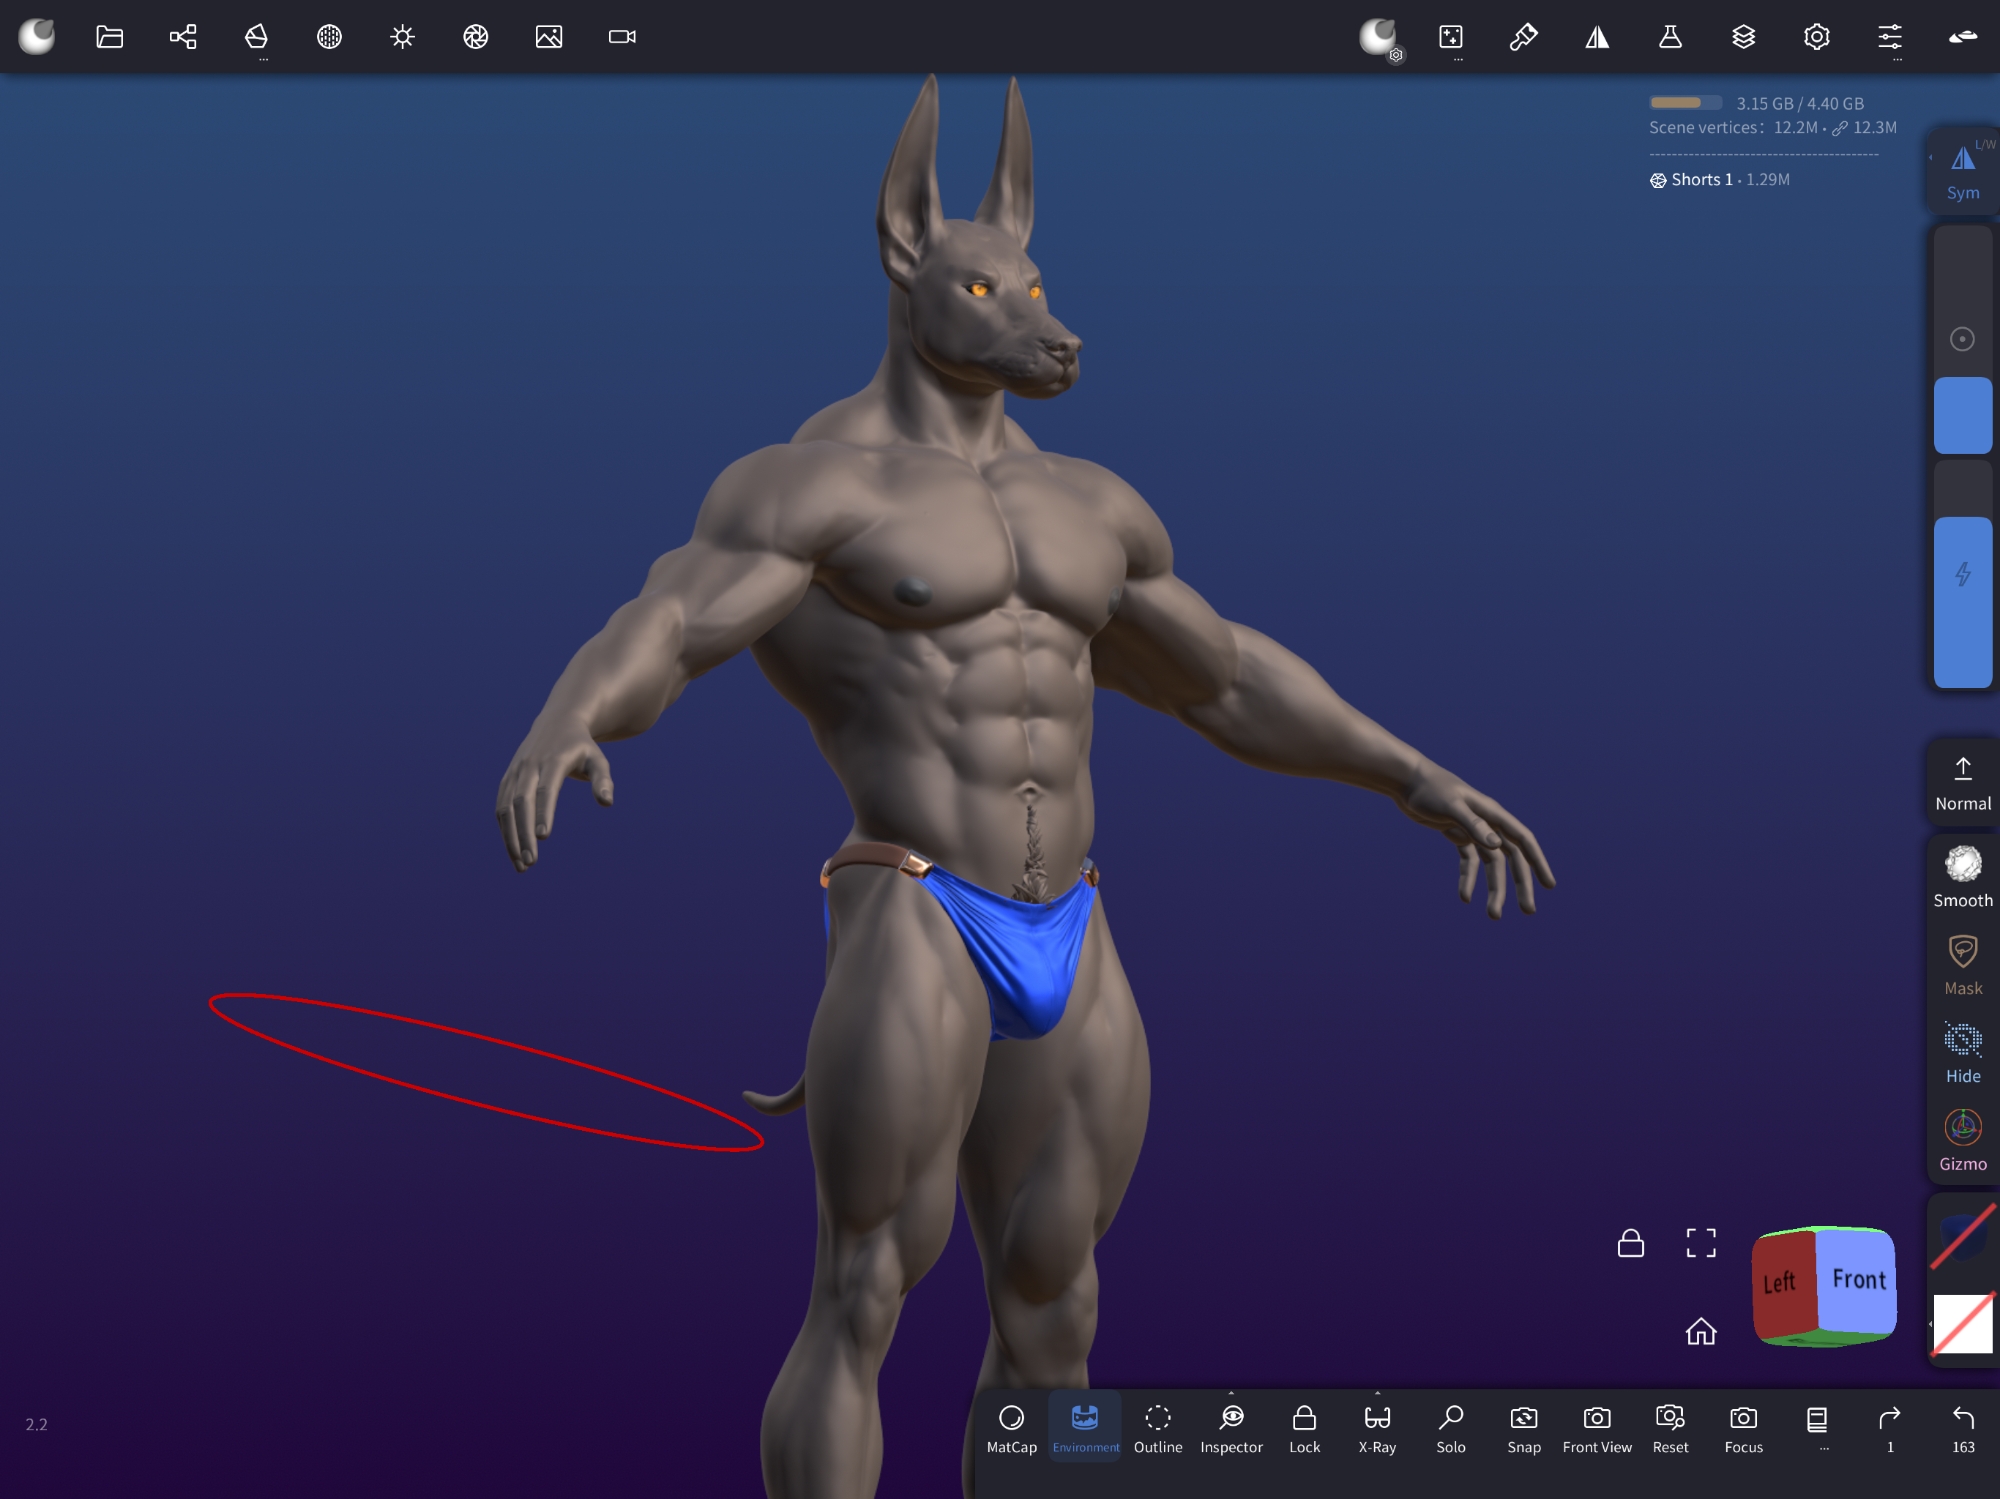
Task: Open the Background image menu
Action: click(549, 37)
